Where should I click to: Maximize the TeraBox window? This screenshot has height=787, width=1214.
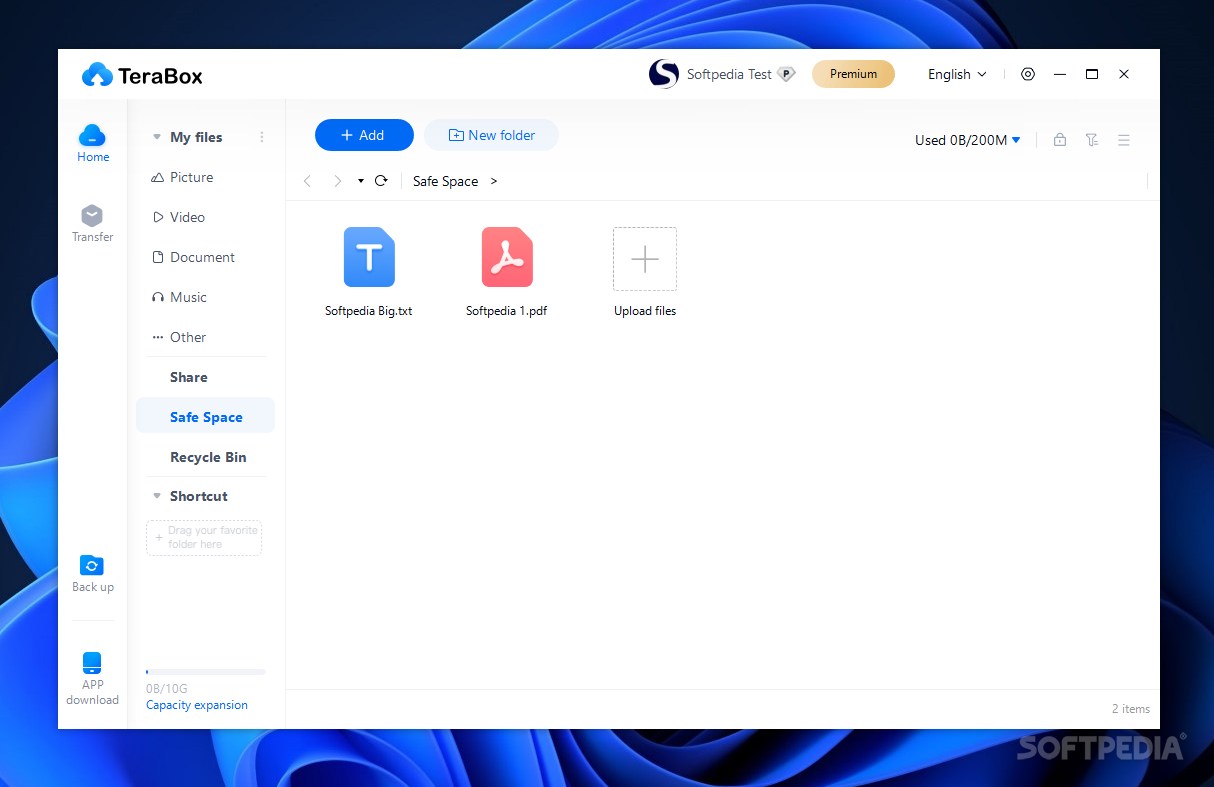[1092, 74]
